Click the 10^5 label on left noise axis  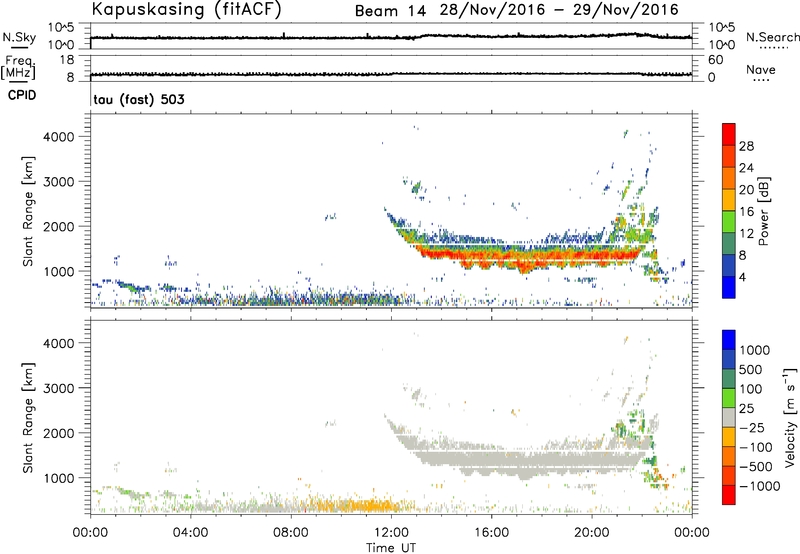pos(61,28)
